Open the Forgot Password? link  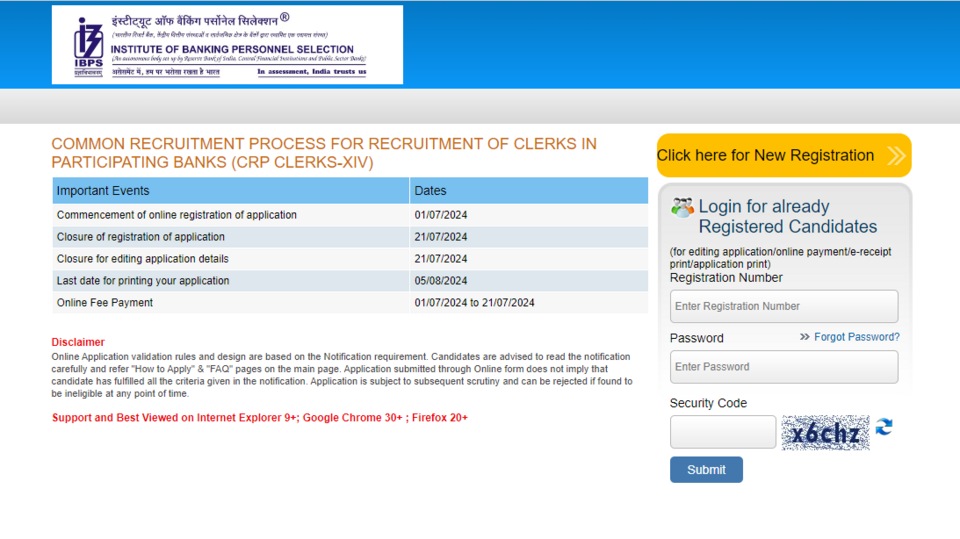[x=856, y=337]
